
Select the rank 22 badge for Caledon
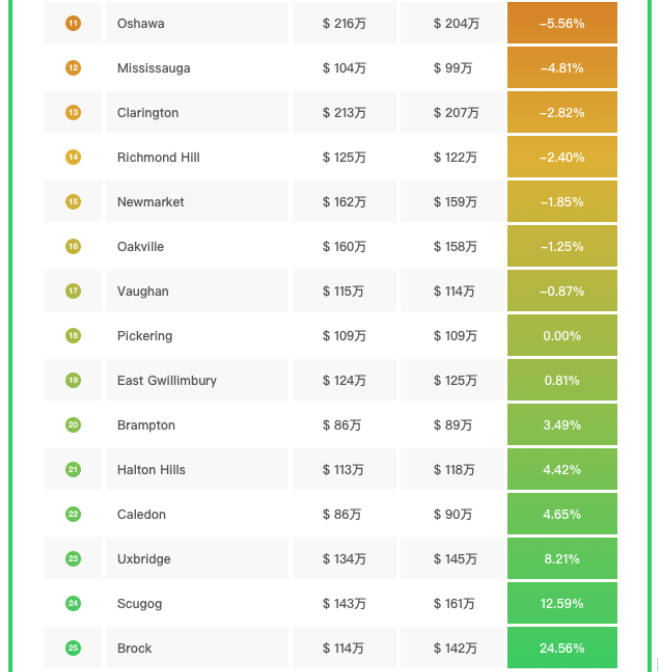(x=73, y=514)
